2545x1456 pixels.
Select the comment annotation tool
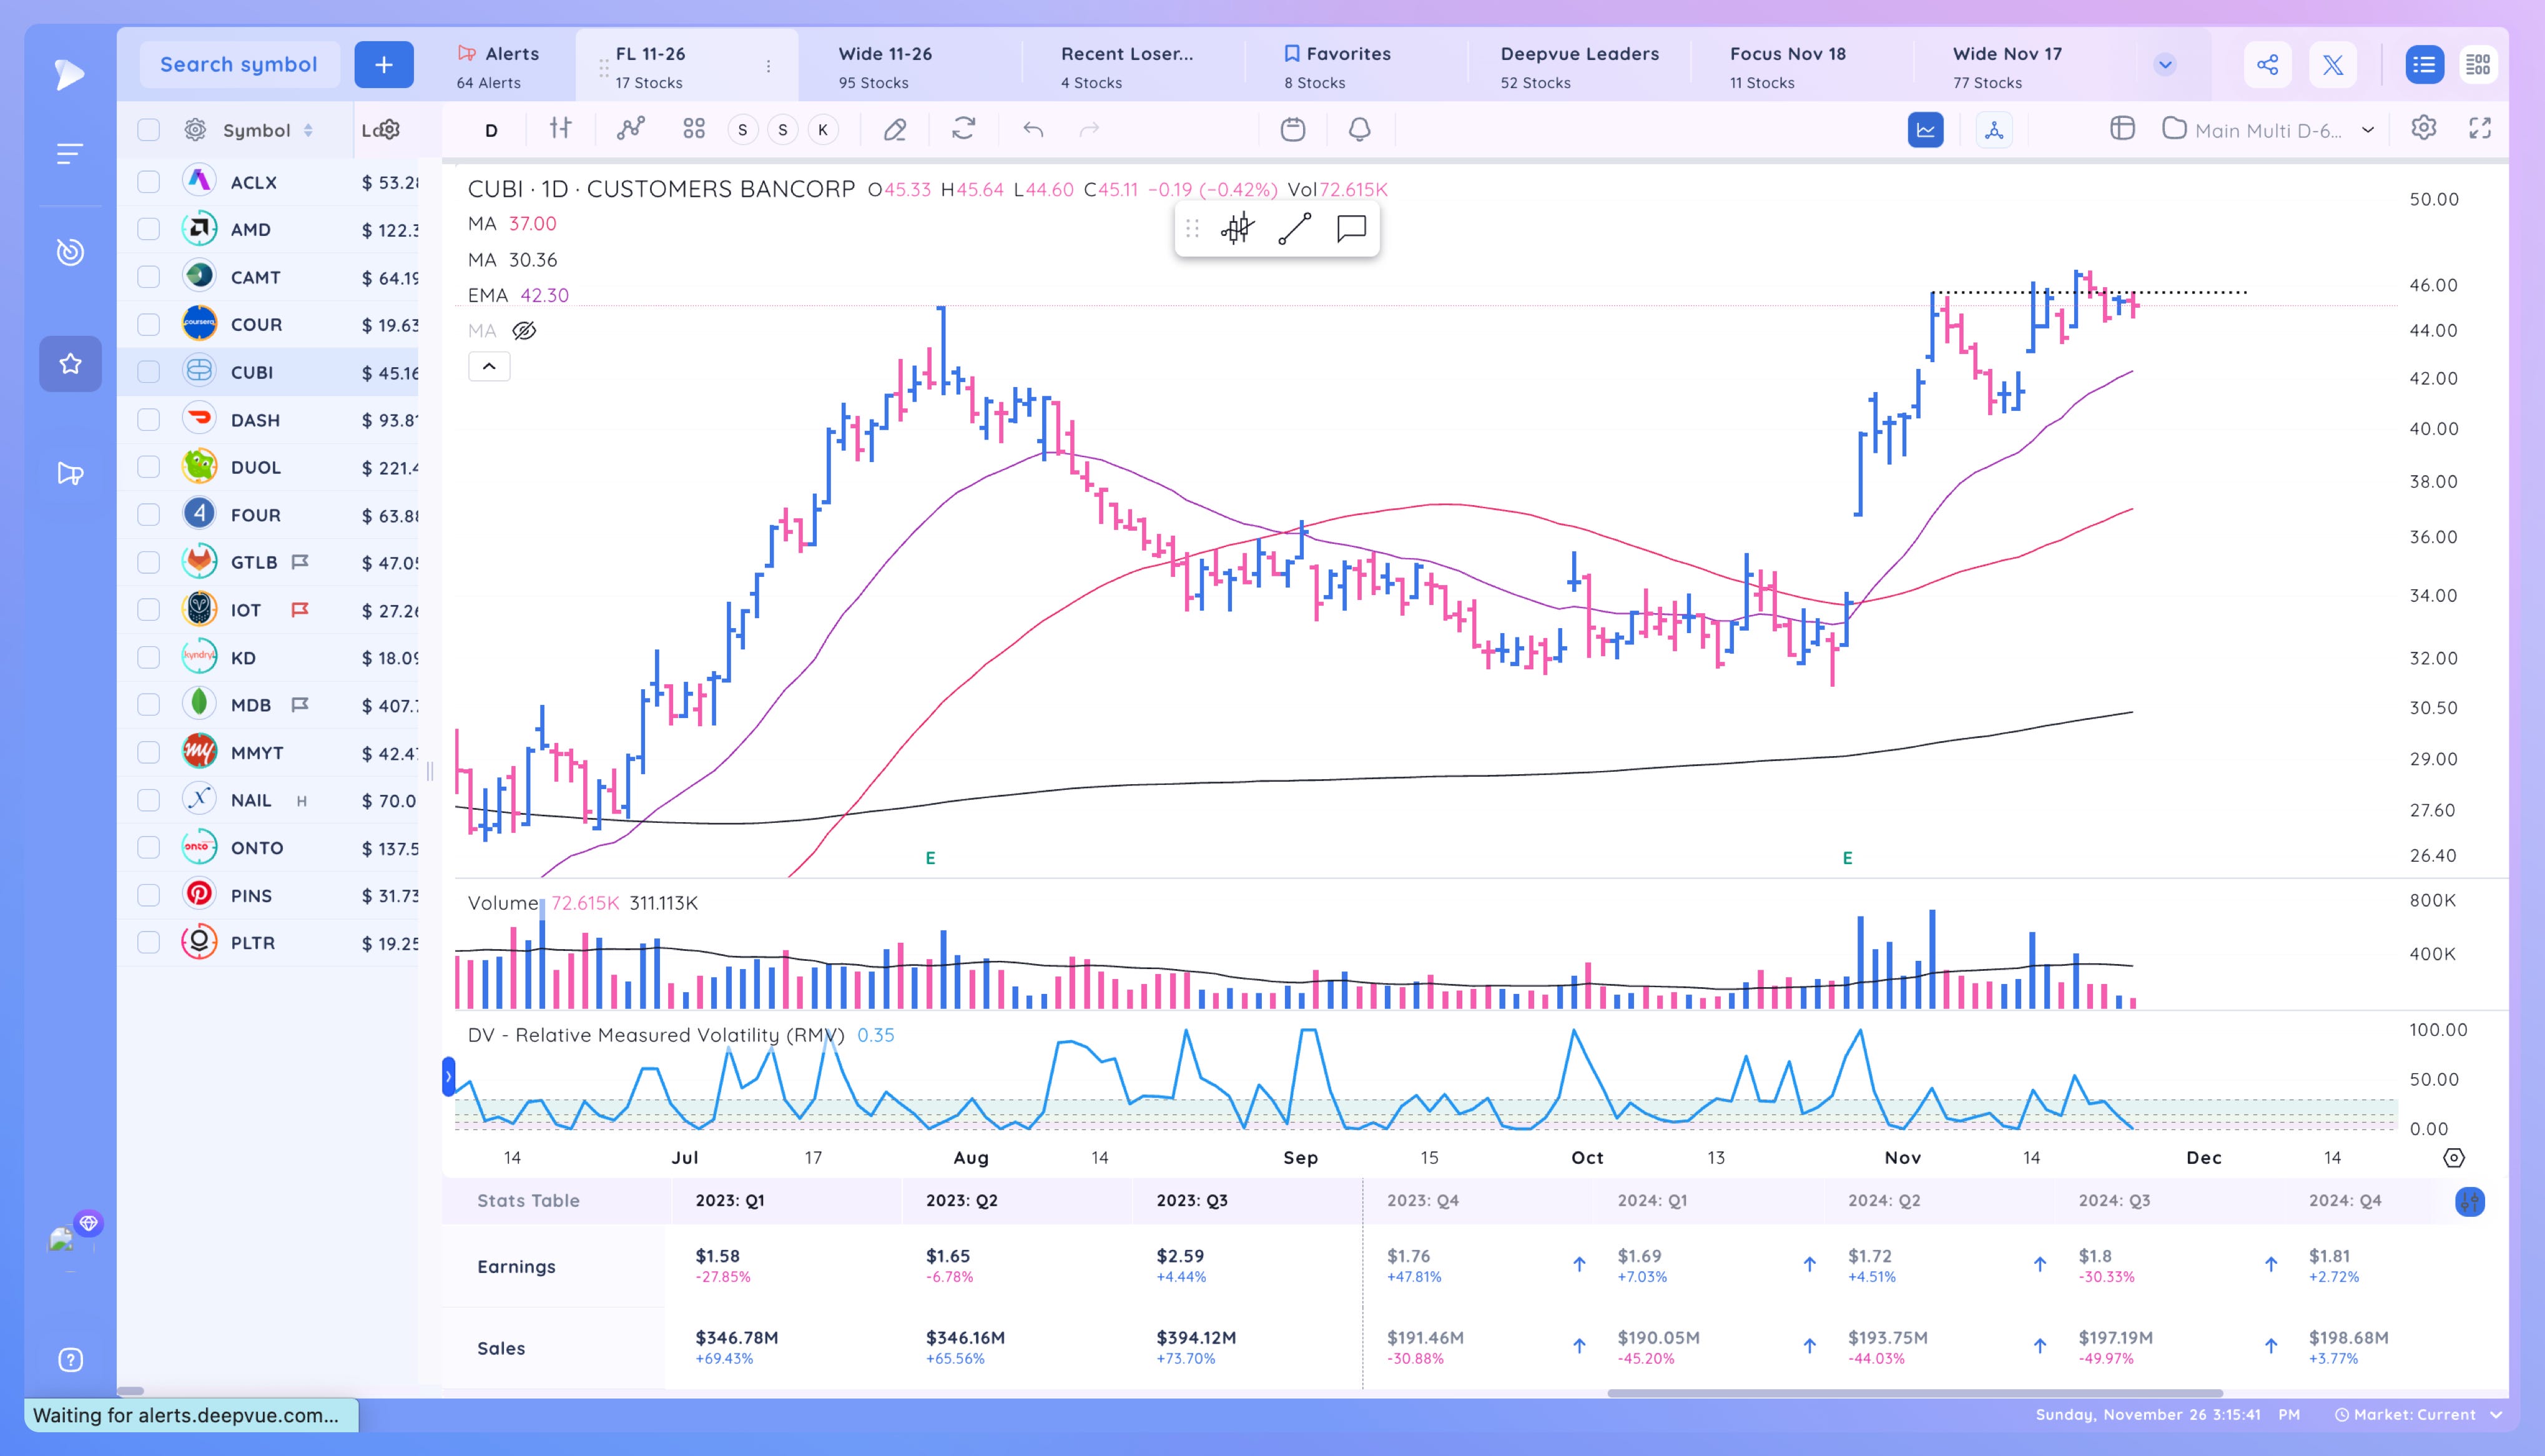[x=1351, y=229]
